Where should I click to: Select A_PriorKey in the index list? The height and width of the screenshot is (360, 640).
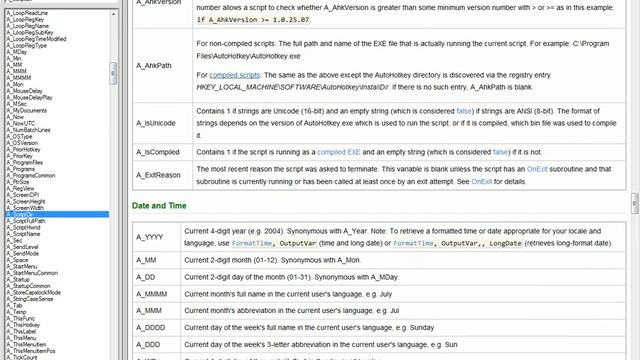19,156
